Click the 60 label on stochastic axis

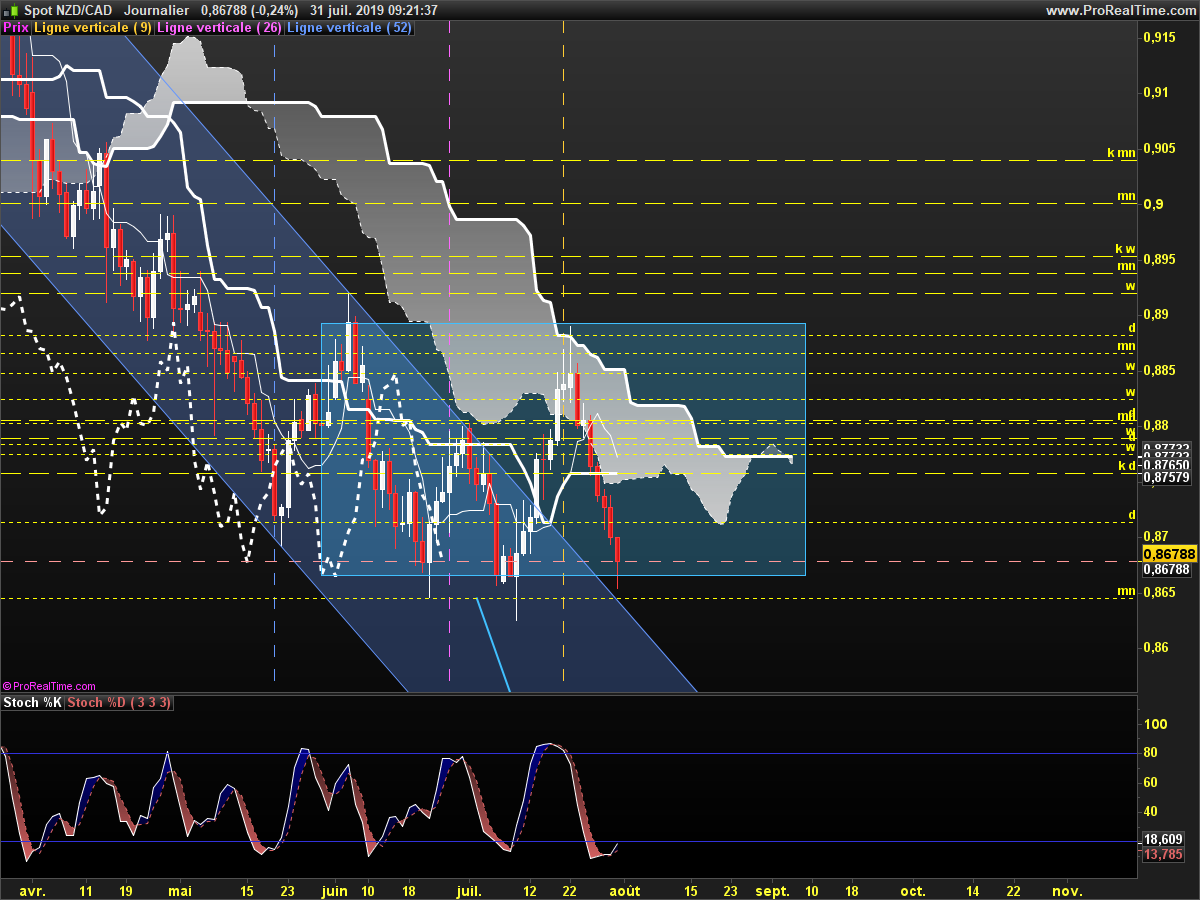[1152, 782]
